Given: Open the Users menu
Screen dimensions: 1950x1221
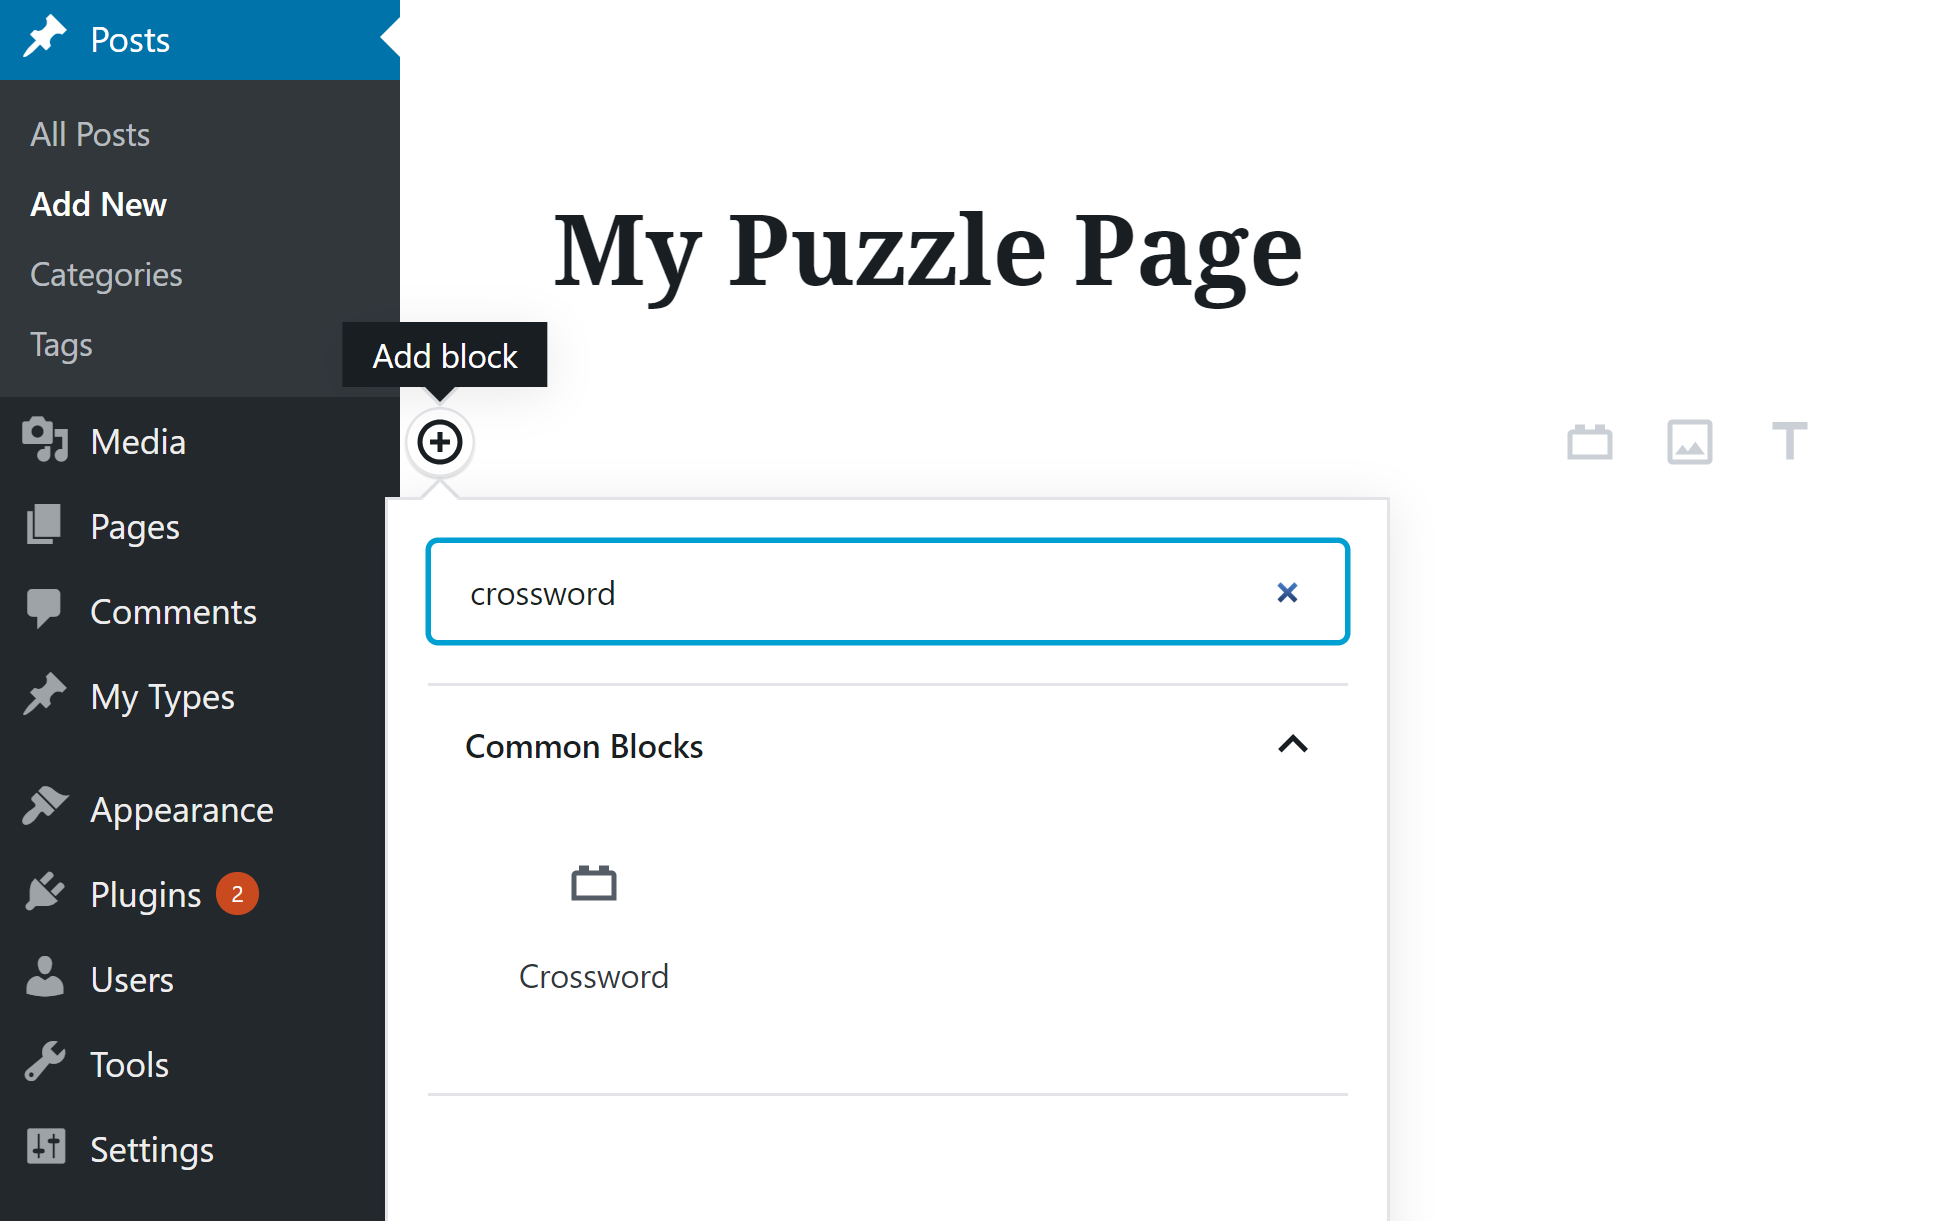Looking at the screenshot, I should pos(131,980).
